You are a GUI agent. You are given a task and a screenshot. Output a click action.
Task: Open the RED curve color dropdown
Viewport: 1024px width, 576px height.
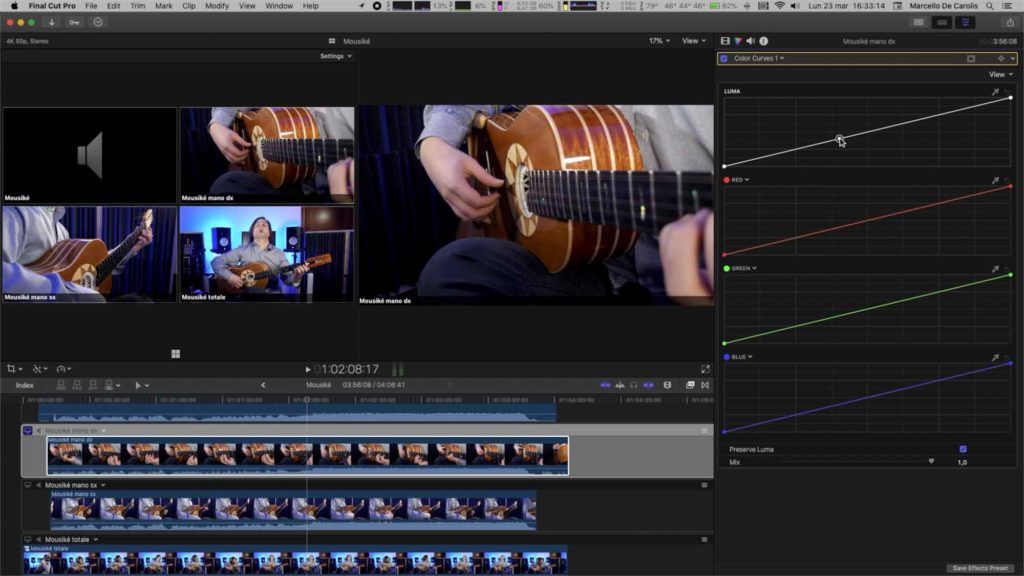tap(740, 180)
